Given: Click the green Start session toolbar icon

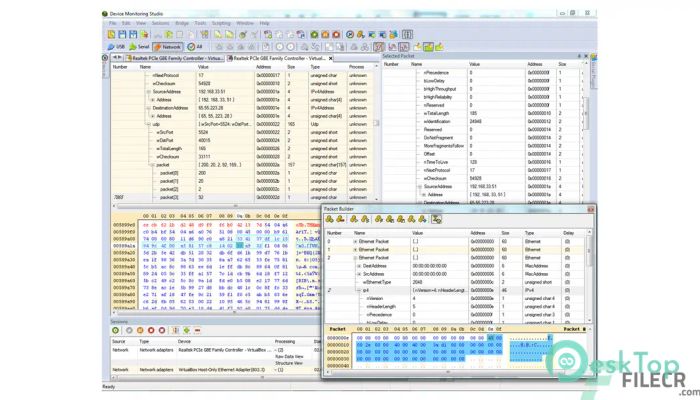Looking at the screenshot, I should tap(314, 34).
